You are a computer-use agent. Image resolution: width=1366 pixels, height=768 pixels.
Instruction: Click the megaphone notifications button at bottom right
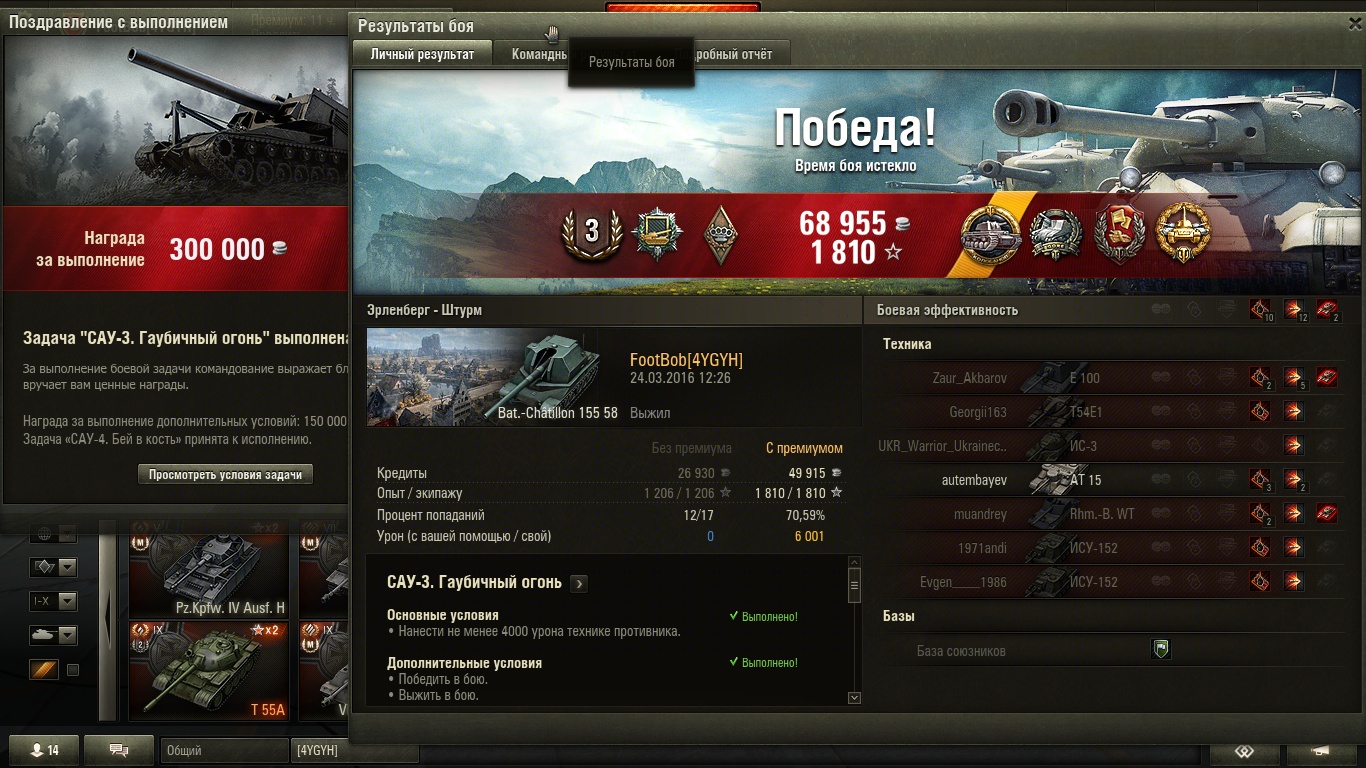coord(1321,752)
